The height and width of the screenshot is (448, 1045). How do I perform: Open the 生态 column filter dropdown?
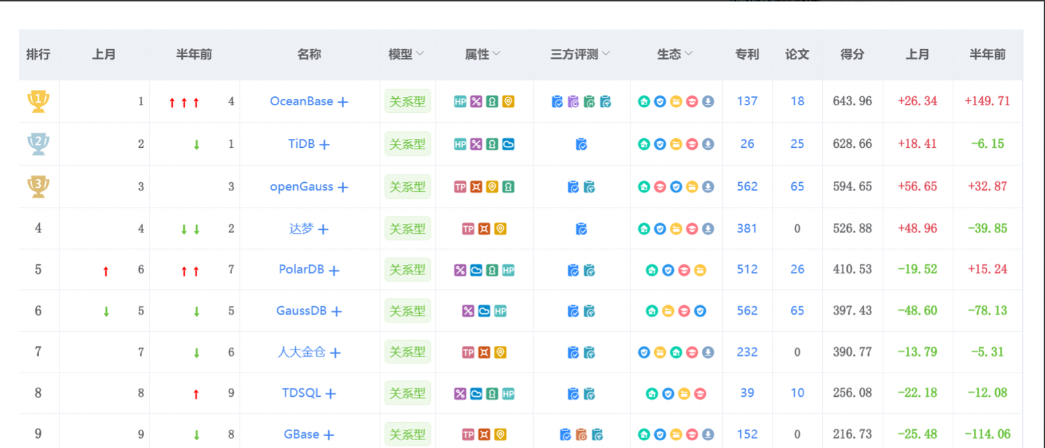point(688,55)
